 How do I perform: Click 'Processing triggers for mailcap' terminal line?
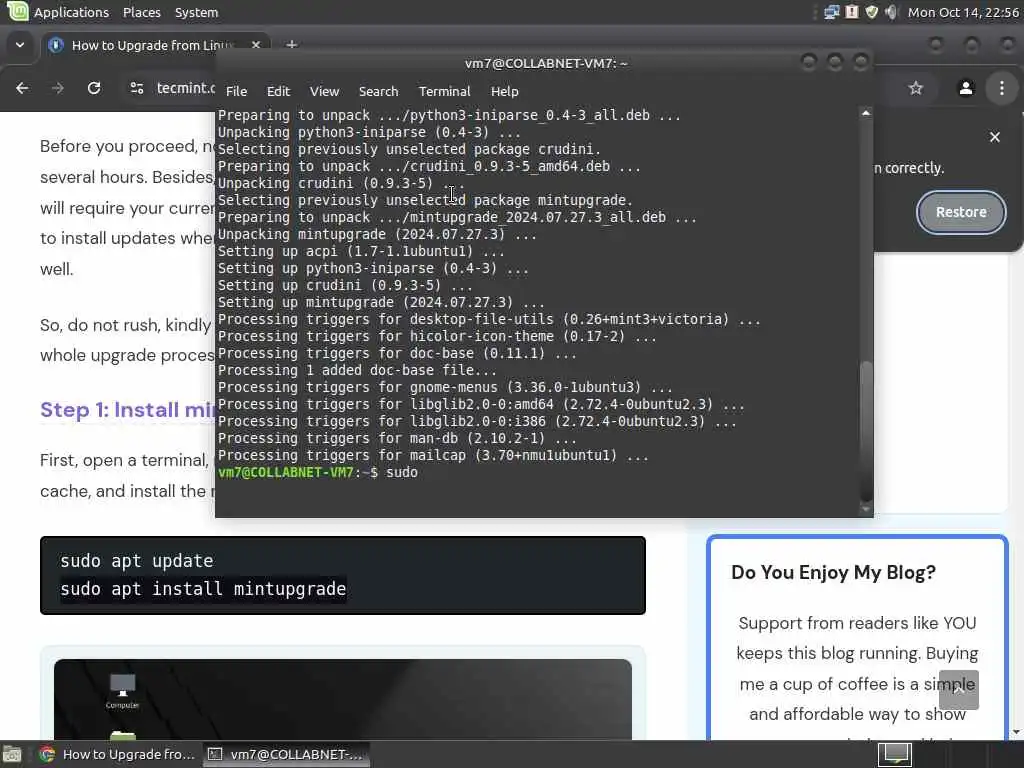tap(433, 456)
